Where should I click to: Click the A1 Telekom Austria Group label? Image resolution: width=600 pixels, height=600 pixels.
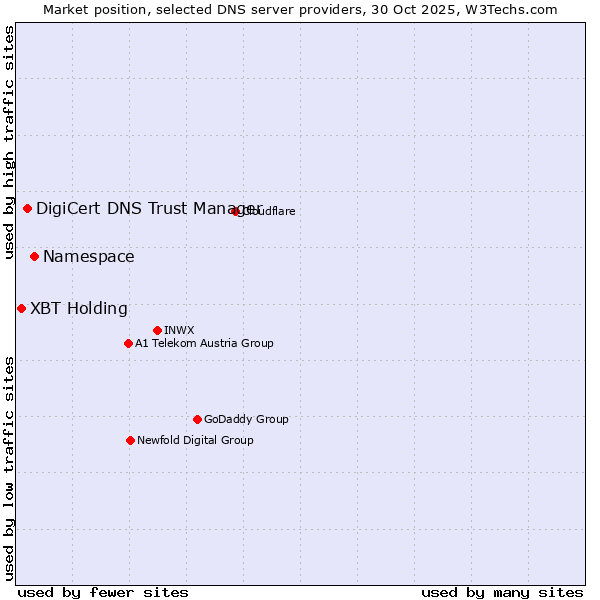pyautogui.click(x=204, y=343)
